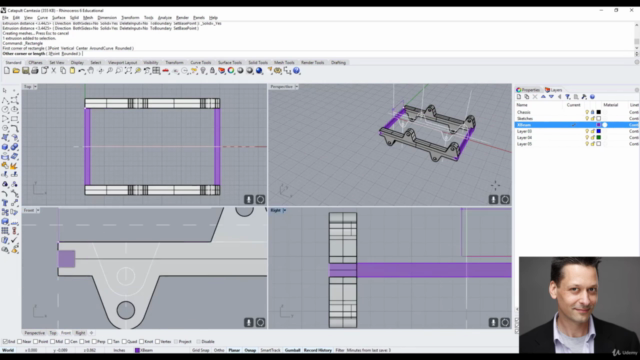Screen dimensions: 640x360
Task: Create a new file from Standard toolbar
Action: click(7, 71)
